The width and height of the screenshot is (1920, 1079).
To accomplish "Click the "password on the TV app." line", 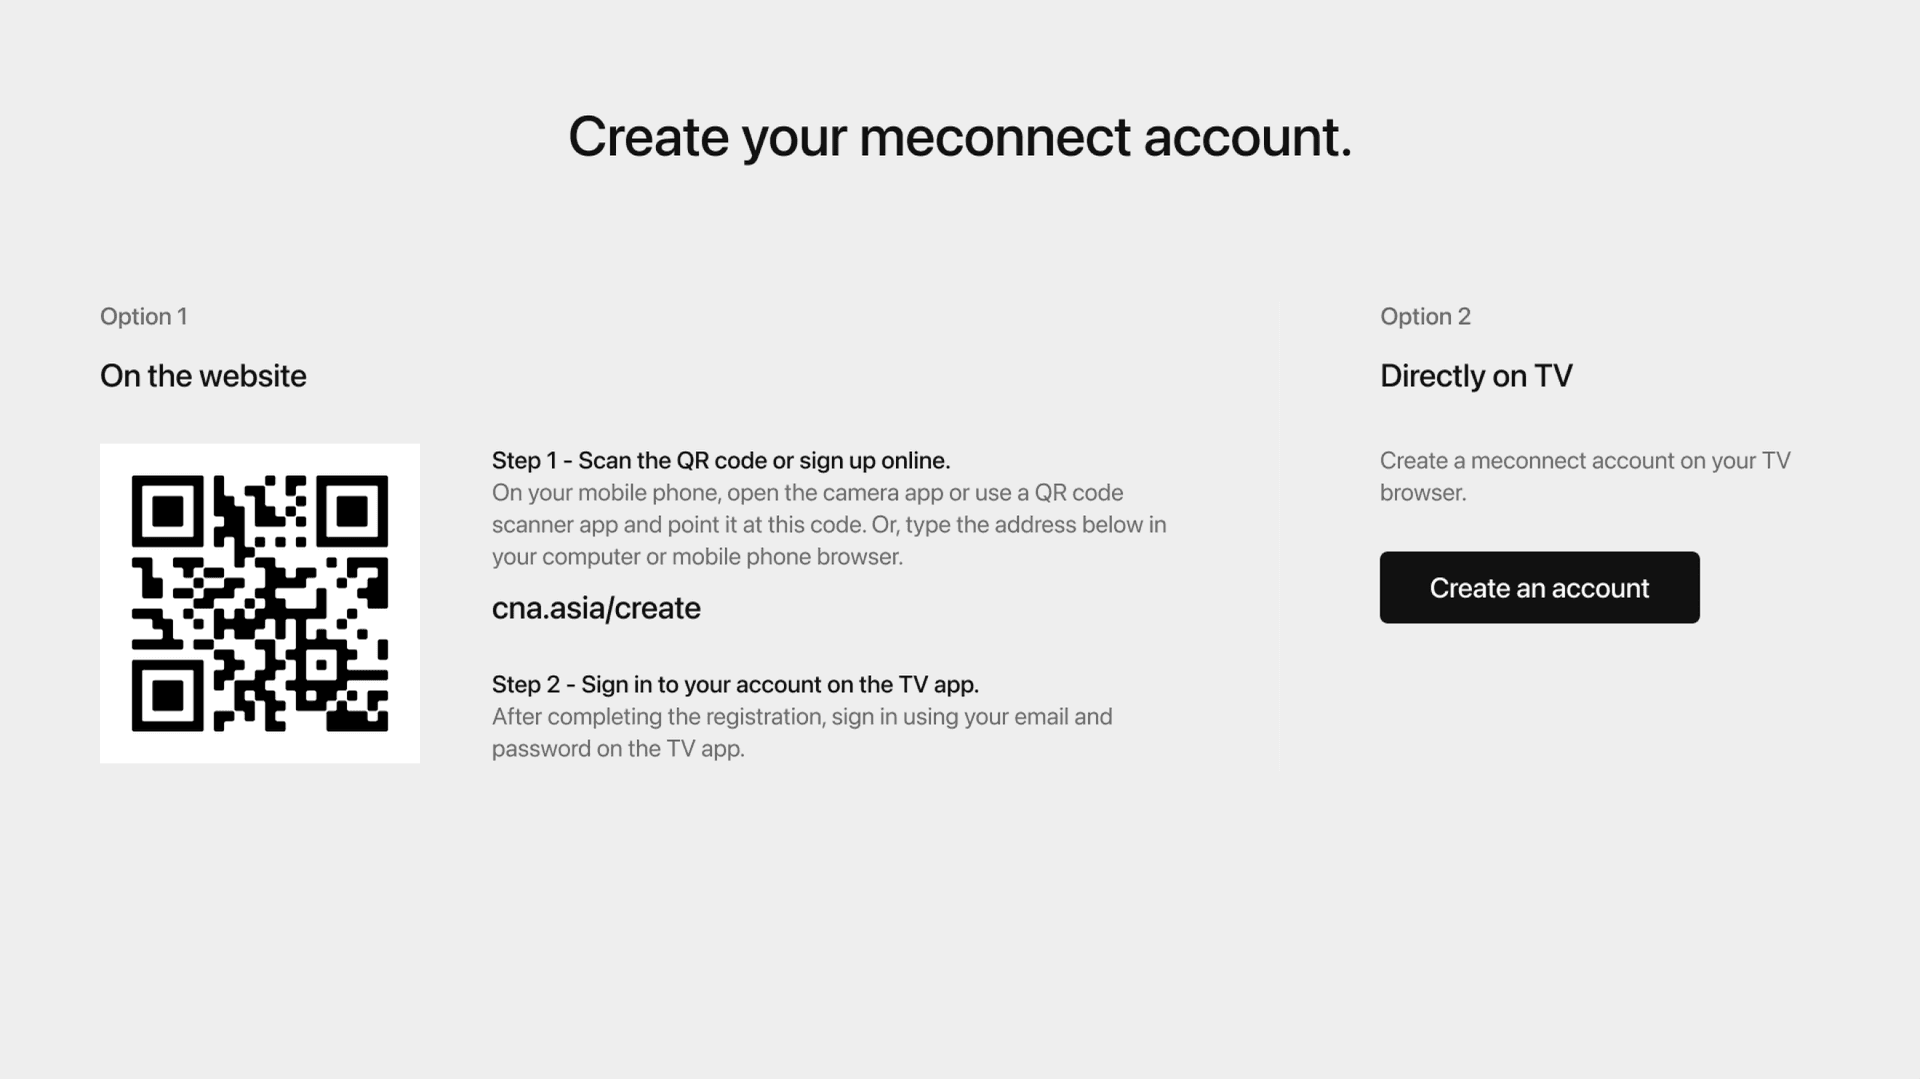I will coord(618,749).
